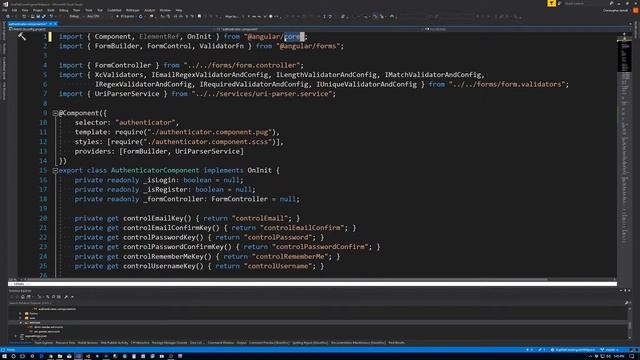This screenshot has width=640, height=360.
Task: Click './authenticator.component.pug' template path
Action: coord(209,132)
